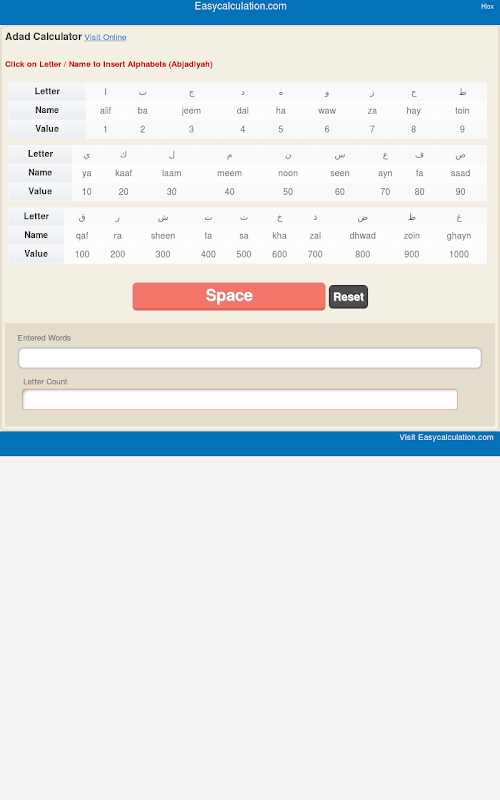Click the Reset button
Viewport: 500px width, 800px height.
(348, 297)
